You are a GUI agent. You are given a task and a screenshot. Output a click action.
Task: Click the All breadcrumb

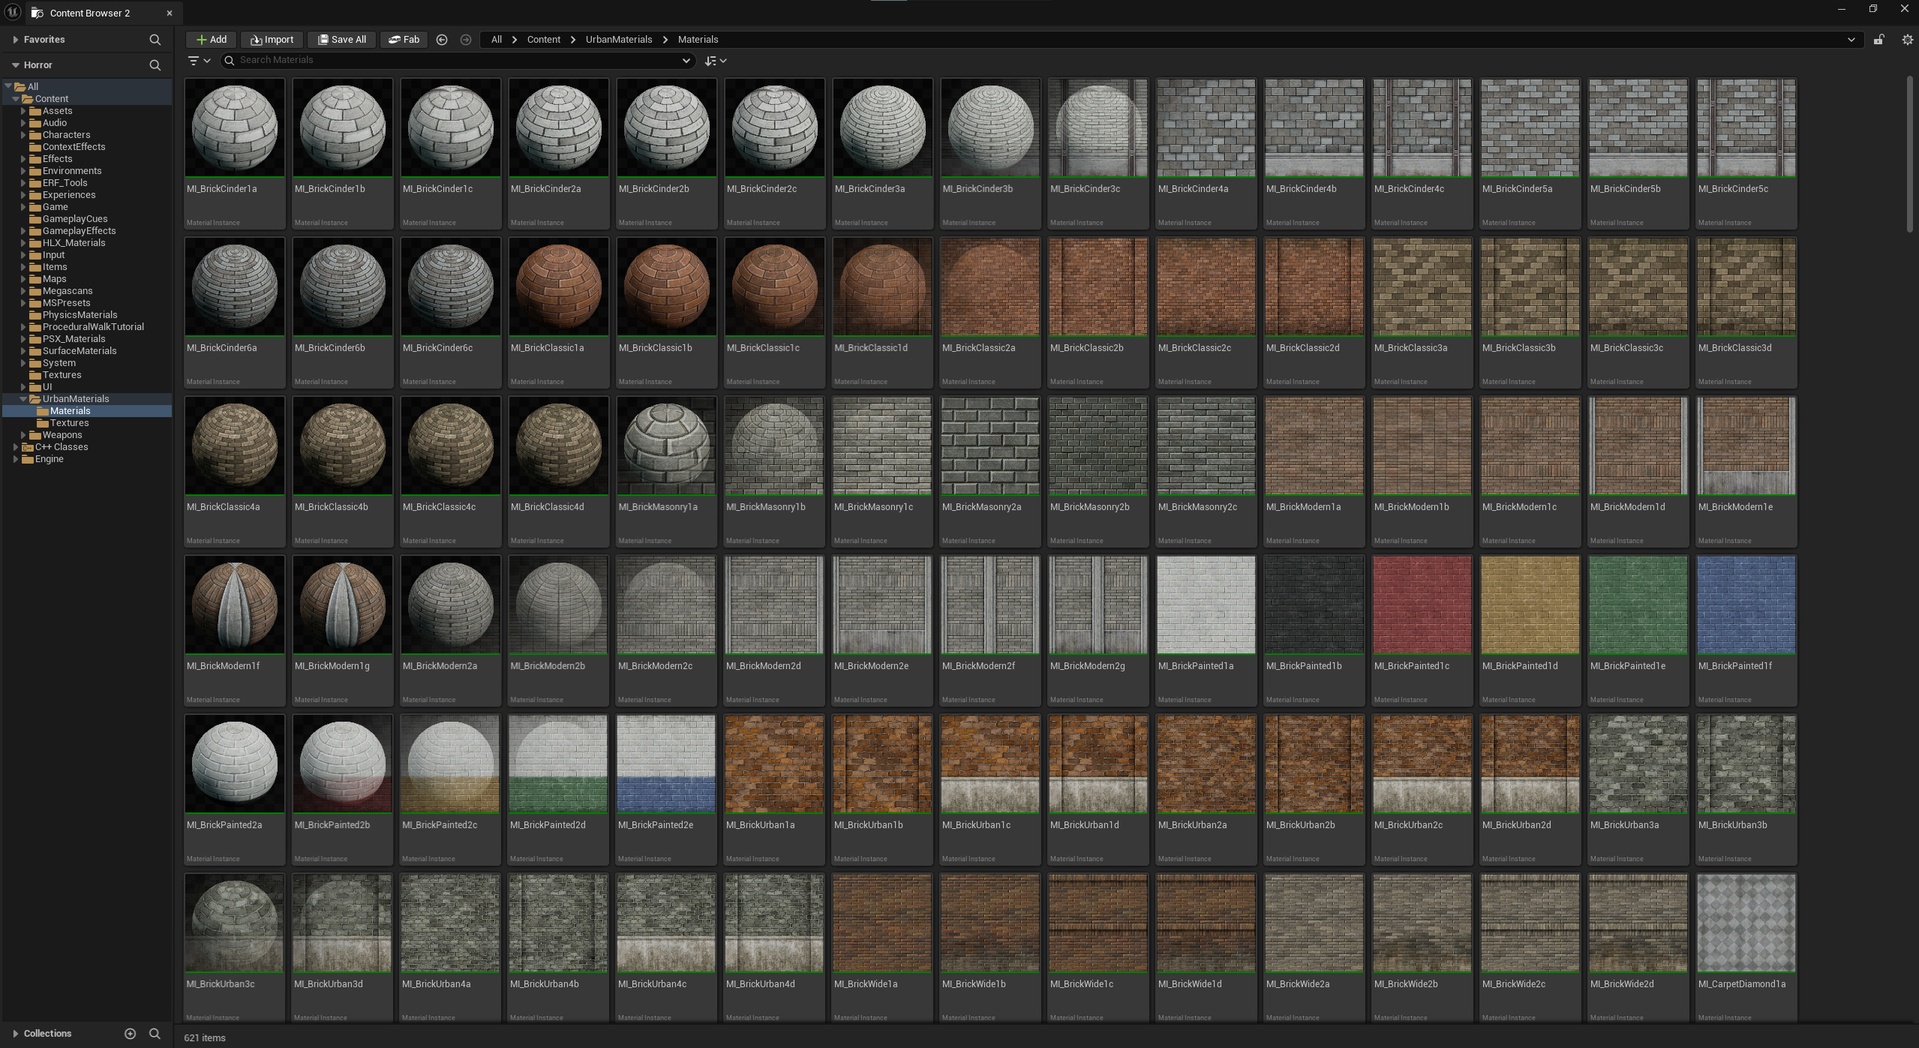tap(496, 40)
